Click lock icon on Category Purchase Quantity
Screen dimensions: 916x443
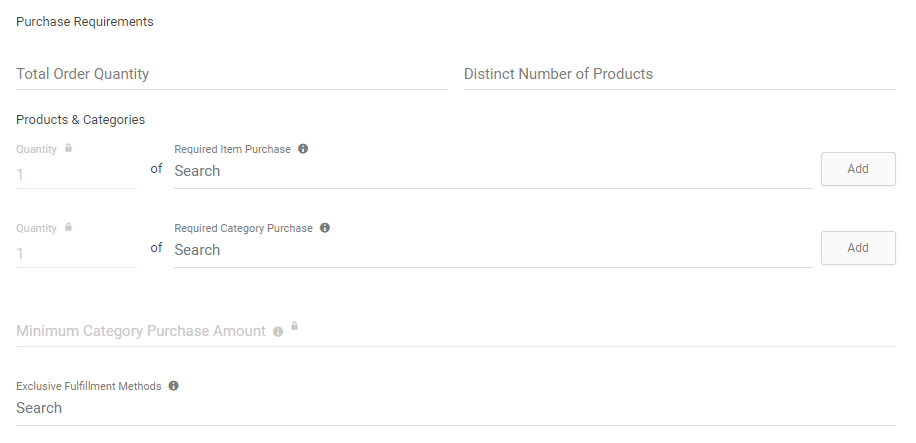(68, 227)
